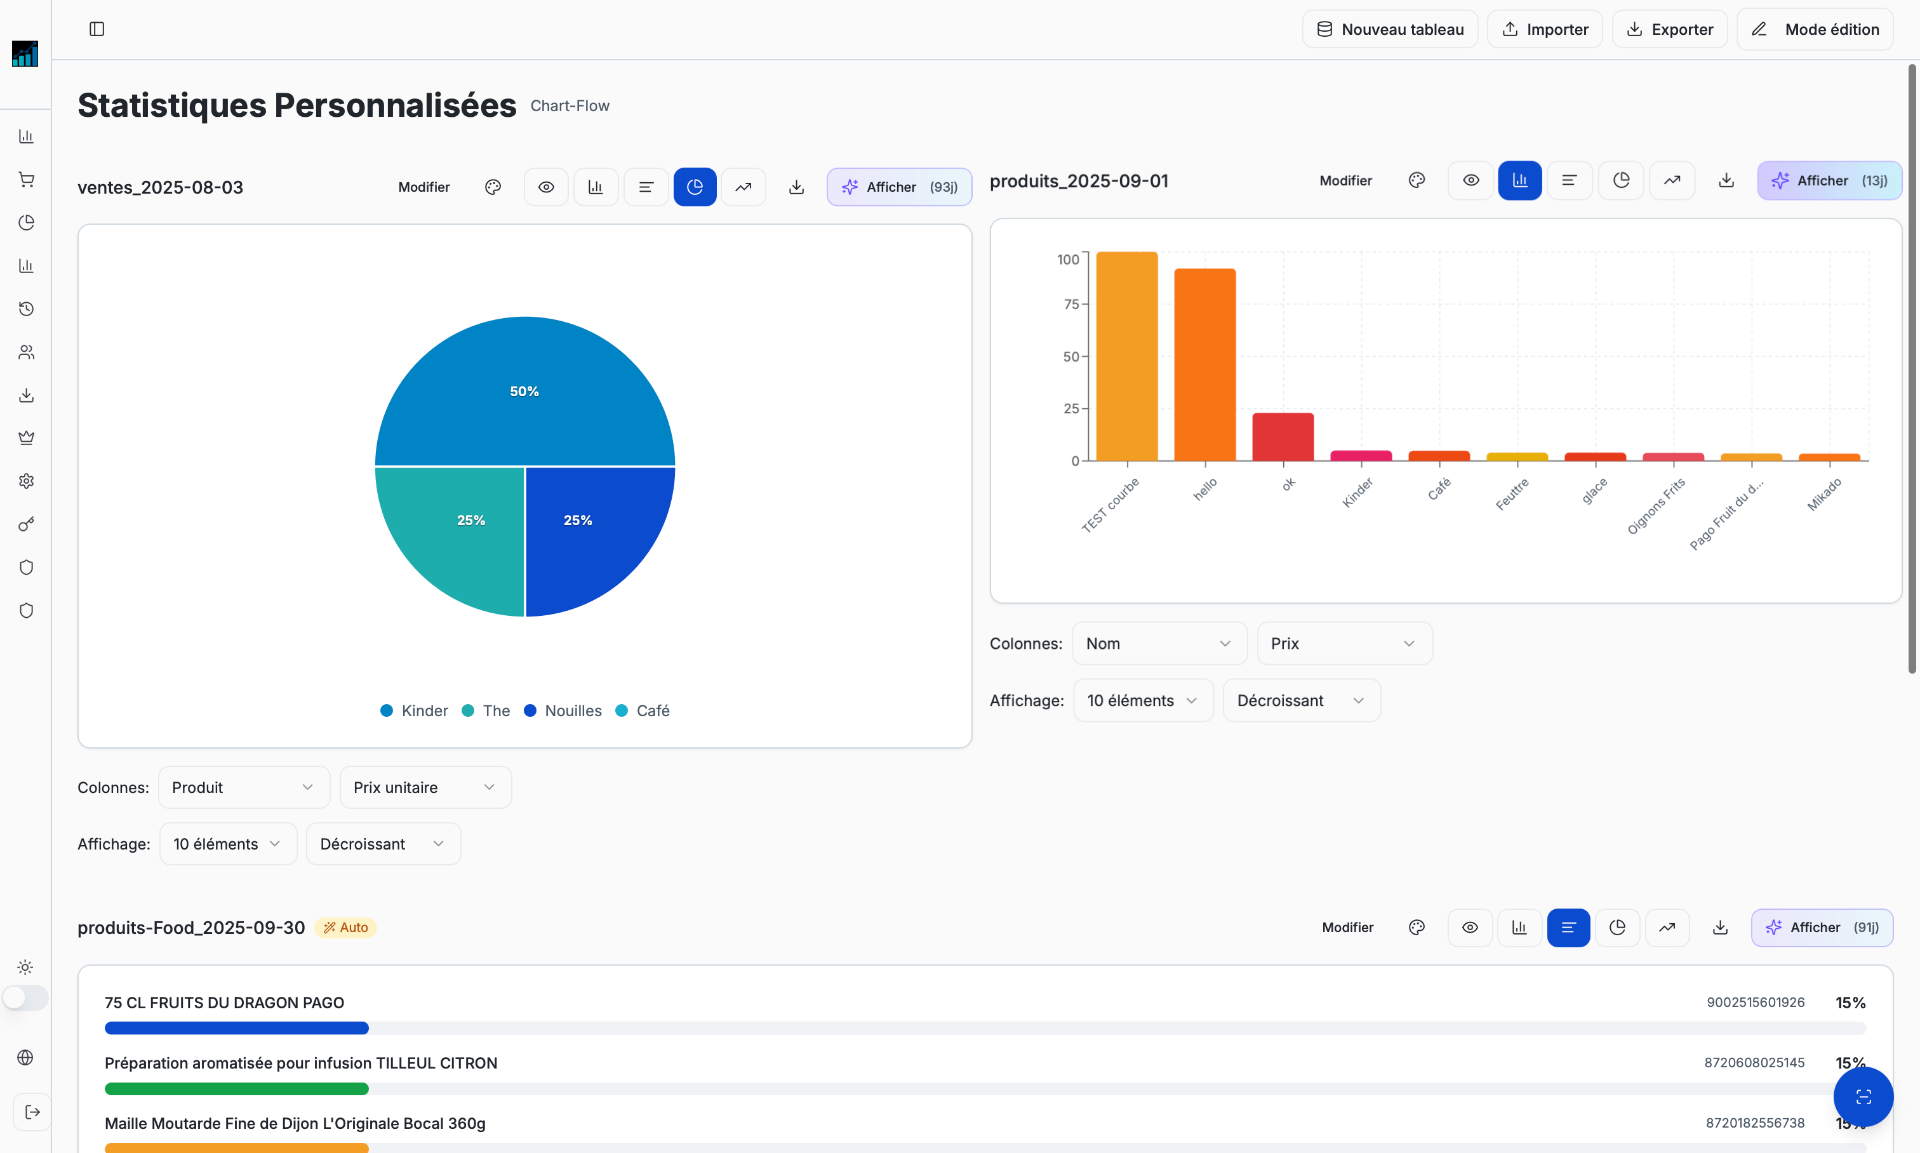Expand the Prix column dropdown

tap(1344, 644)
